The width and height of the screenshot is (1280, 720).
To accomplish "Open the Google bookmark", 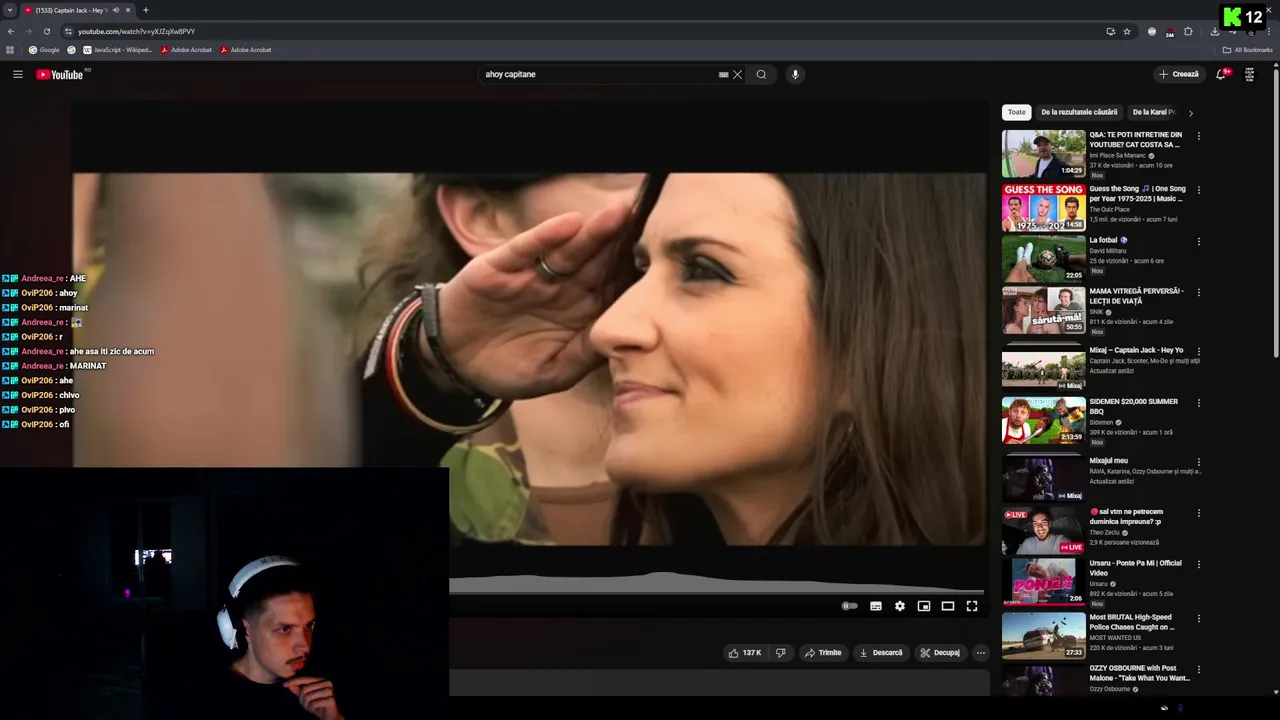I will click(44, 49).
